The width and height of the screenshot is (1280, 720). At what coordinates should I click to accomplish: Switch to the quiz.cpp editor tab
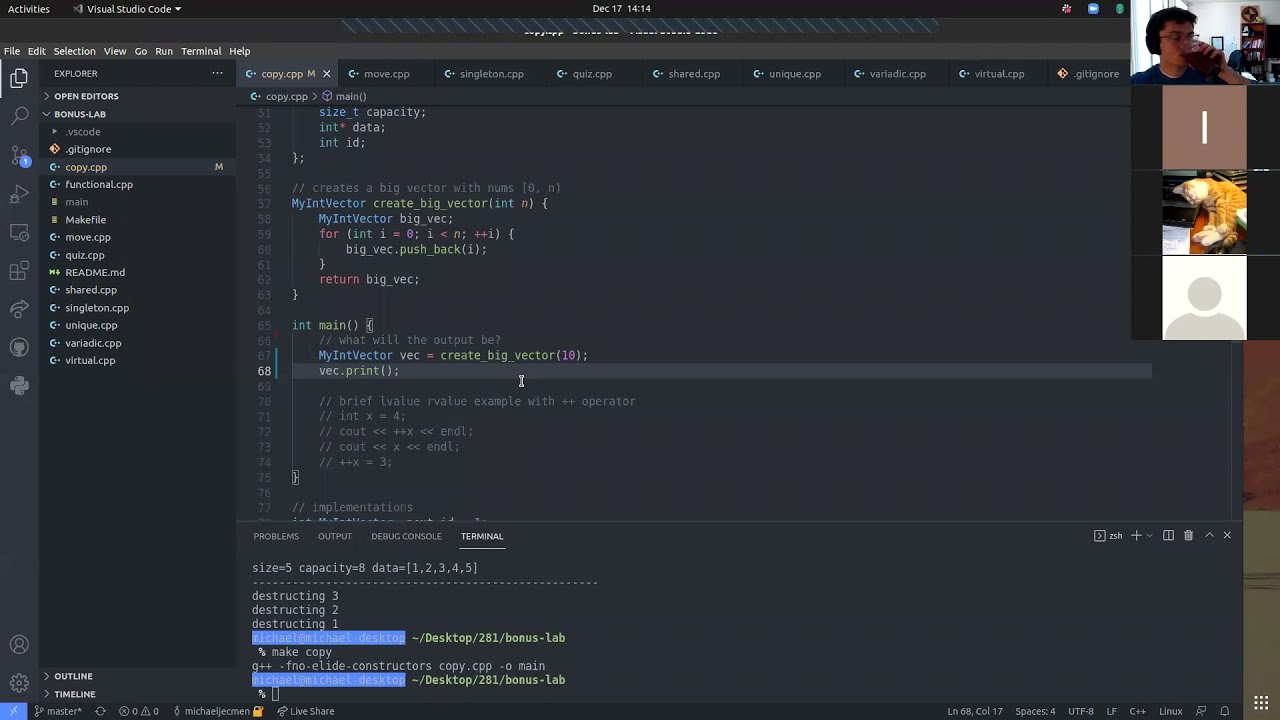click(x=592, y=74)
